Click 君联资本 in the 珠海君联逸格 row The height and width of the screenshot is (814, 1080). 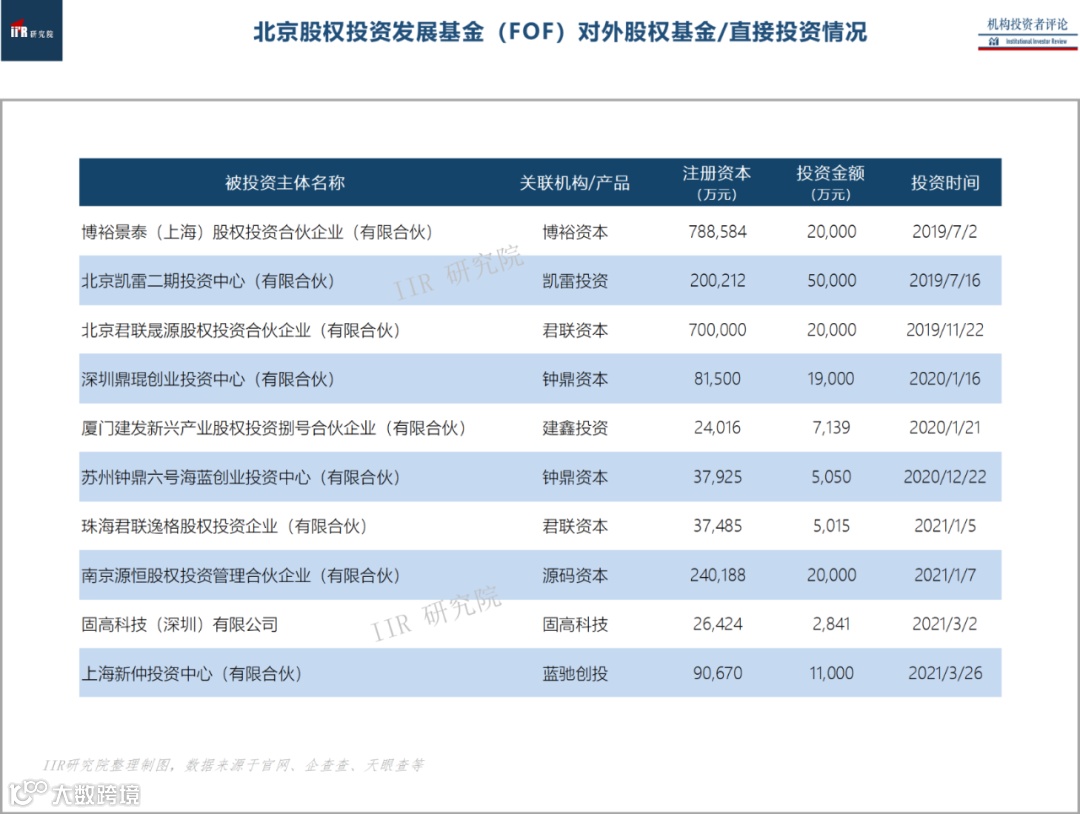click(575, 527)
